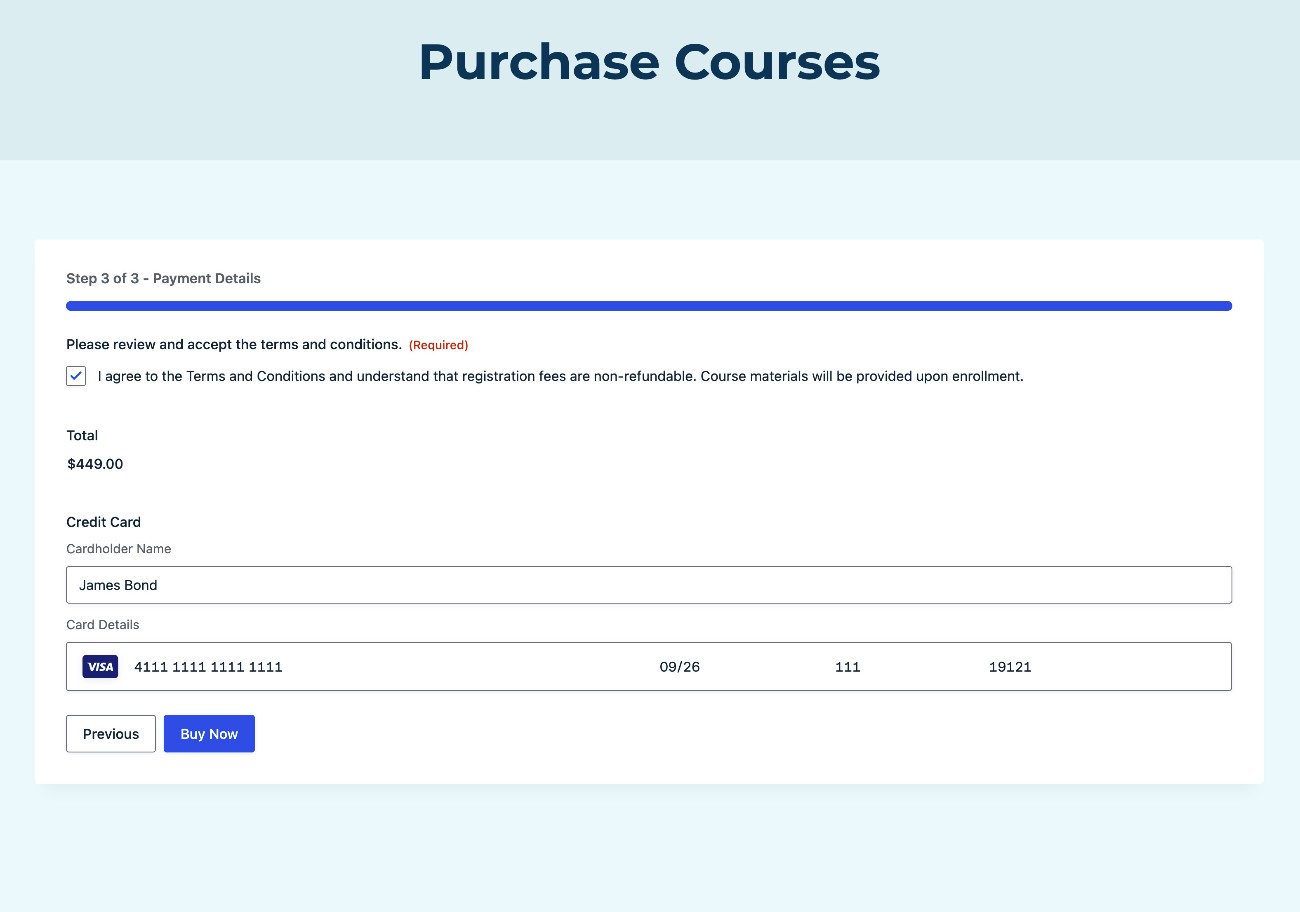The height and width of the screenshot is (912, 1300).
Task: Click the Total label above the price
Action: (x=81, y=435)
